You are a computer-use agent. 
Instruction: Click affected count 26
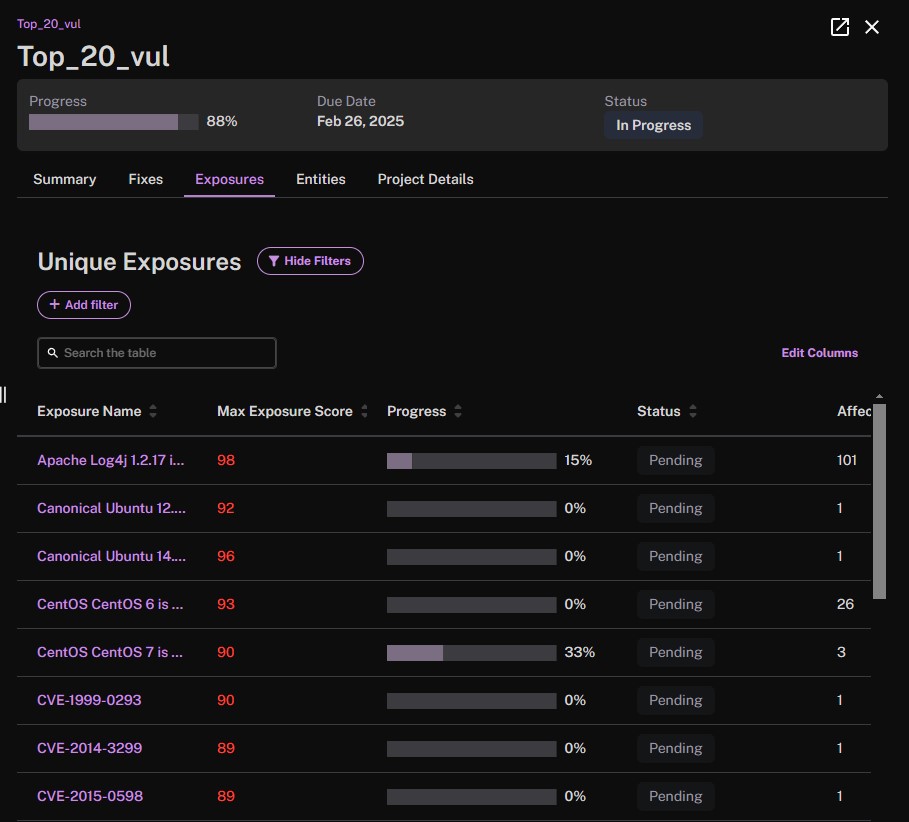point(845,604)
